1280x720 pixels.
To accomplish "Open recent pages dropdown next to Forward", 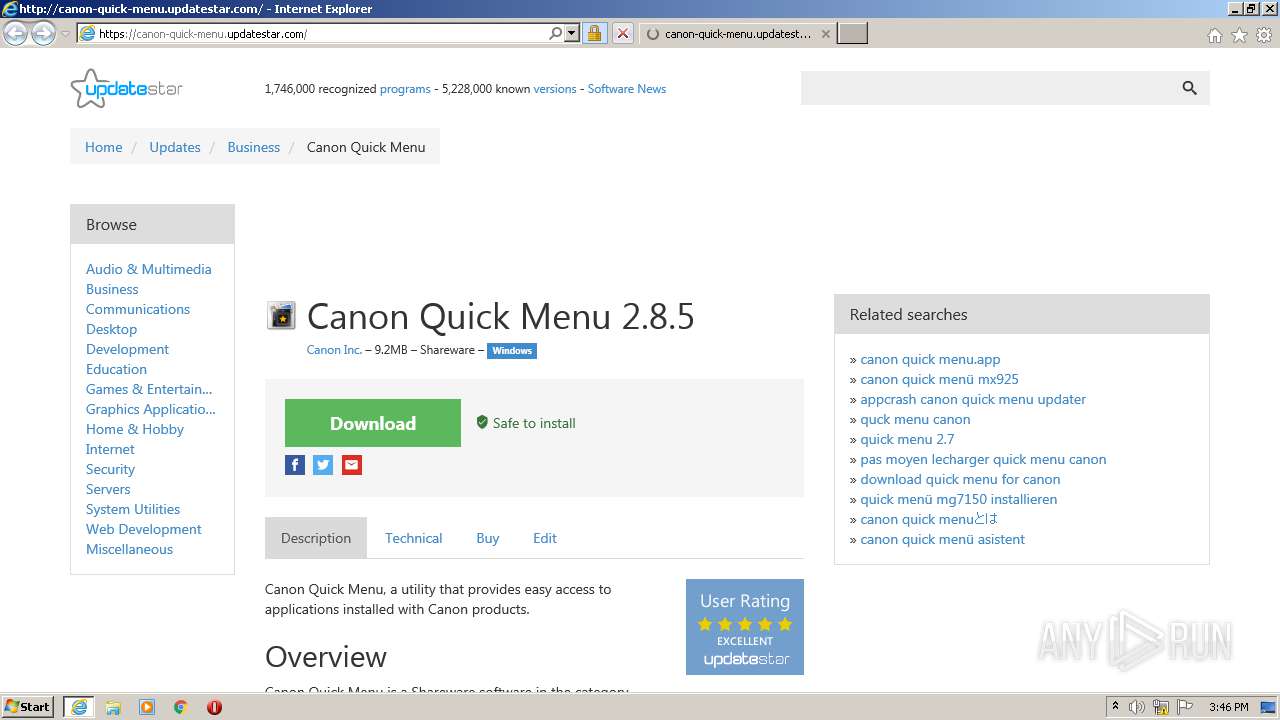I will pyautogui.click(x=65, y=34).
